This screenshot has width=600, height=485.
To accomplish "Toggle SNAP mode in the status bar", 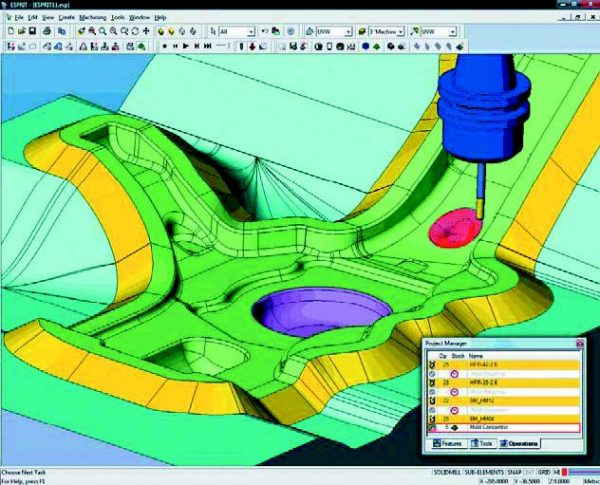I will (x=514, y=472).
